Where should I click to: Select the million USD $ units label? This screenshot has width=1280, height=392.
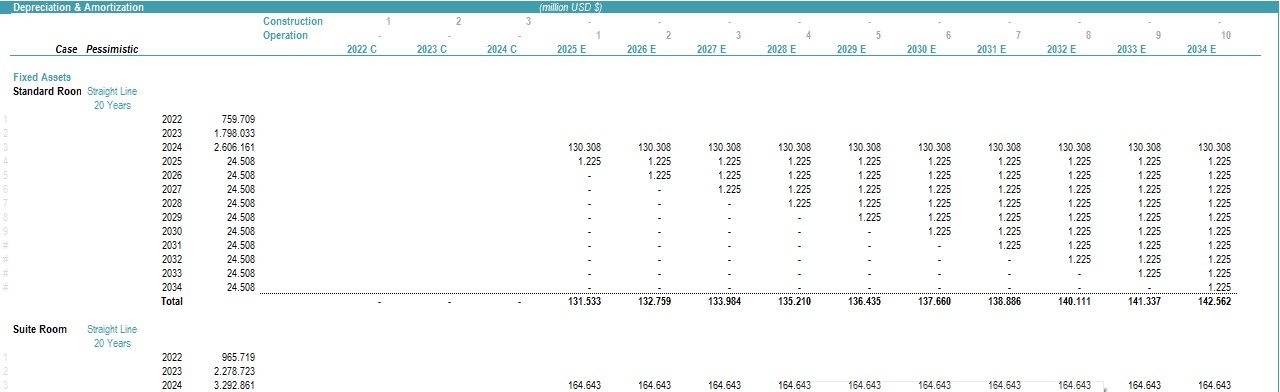pyautogui.click(x=570, y=7)
